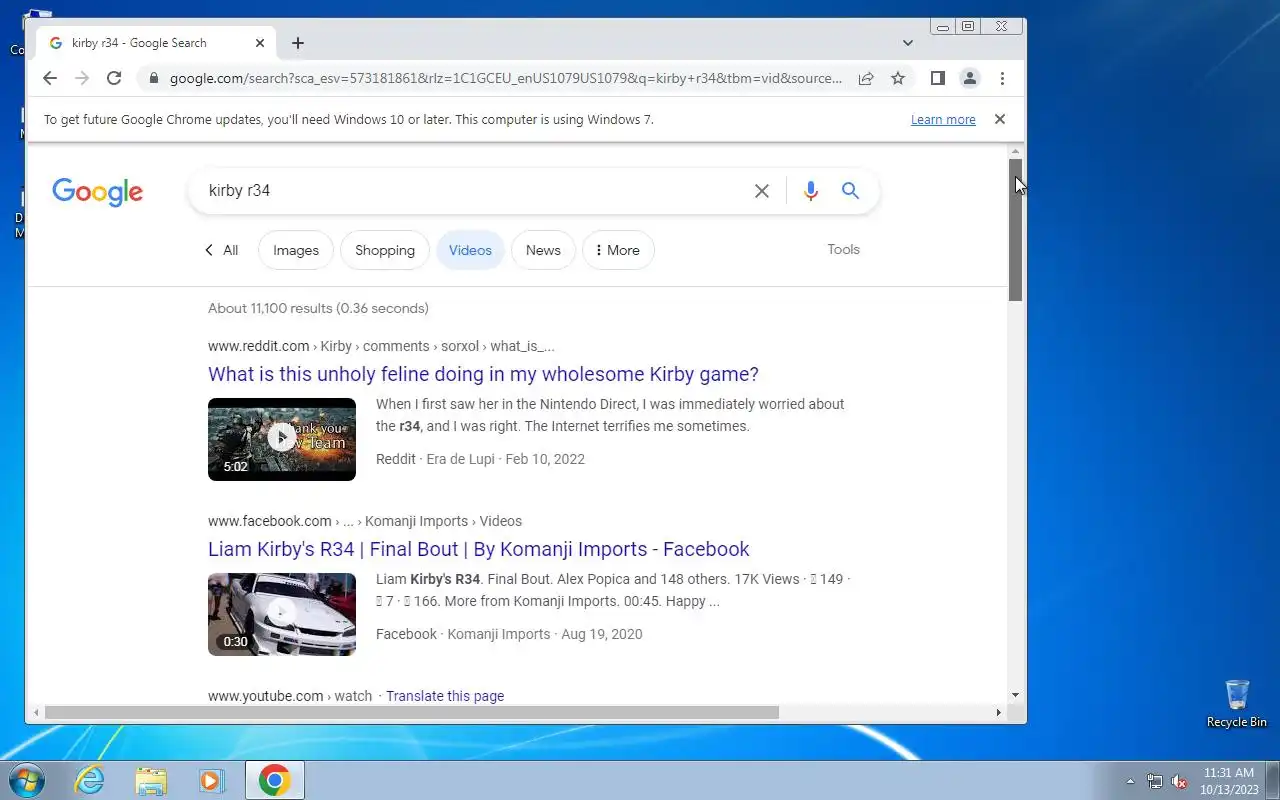Show hidden tray icons arrow
This screenshot has width=1280, height=800.
tap(1131, 781)
